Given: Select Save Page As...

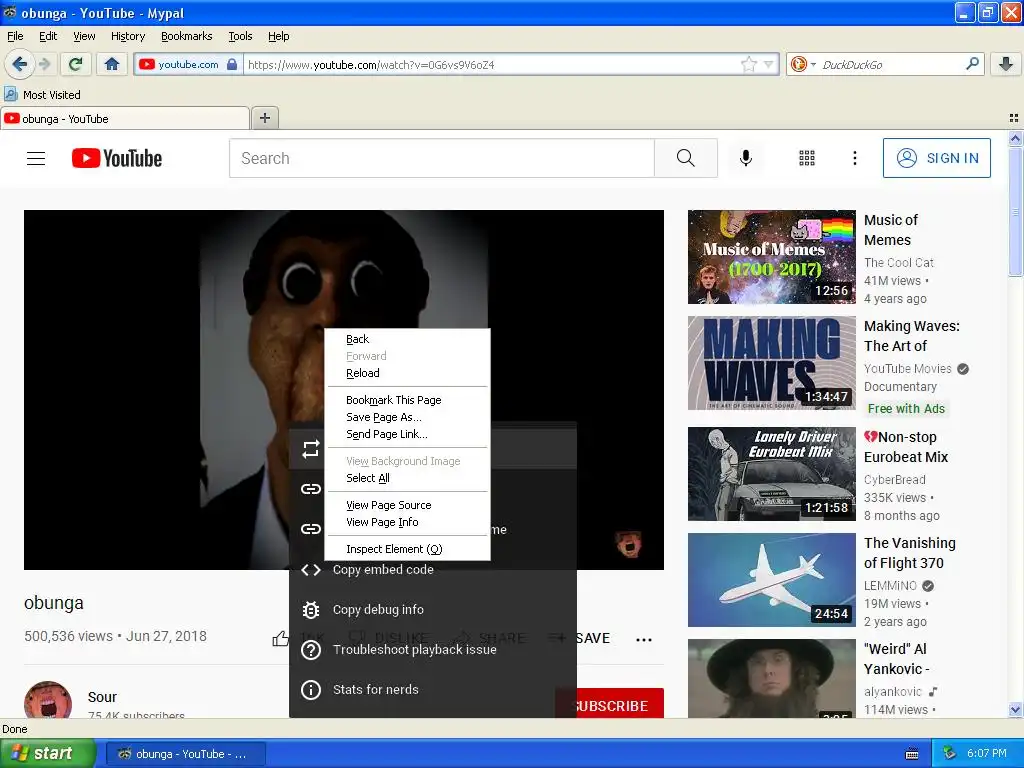Looking at the screenshot, I should pos(408,417).
